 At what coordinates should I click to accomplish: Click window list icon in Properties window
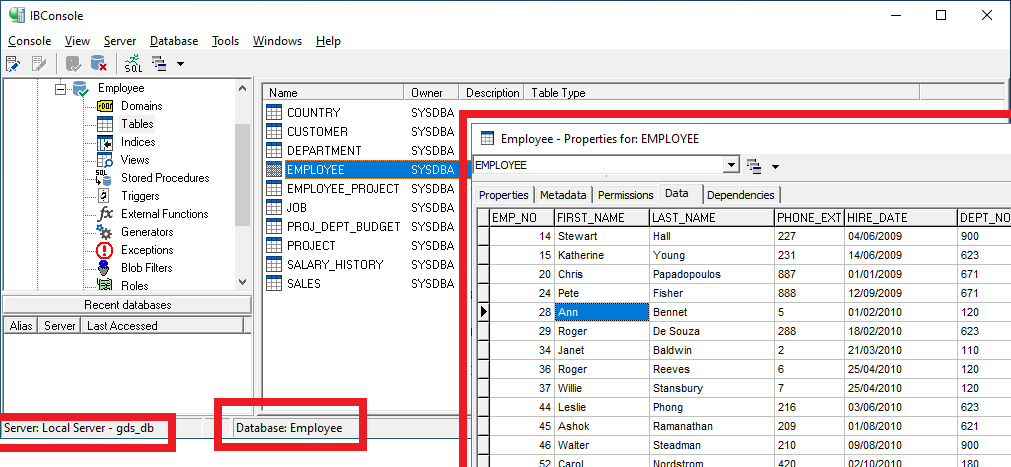tap(753, 166)
